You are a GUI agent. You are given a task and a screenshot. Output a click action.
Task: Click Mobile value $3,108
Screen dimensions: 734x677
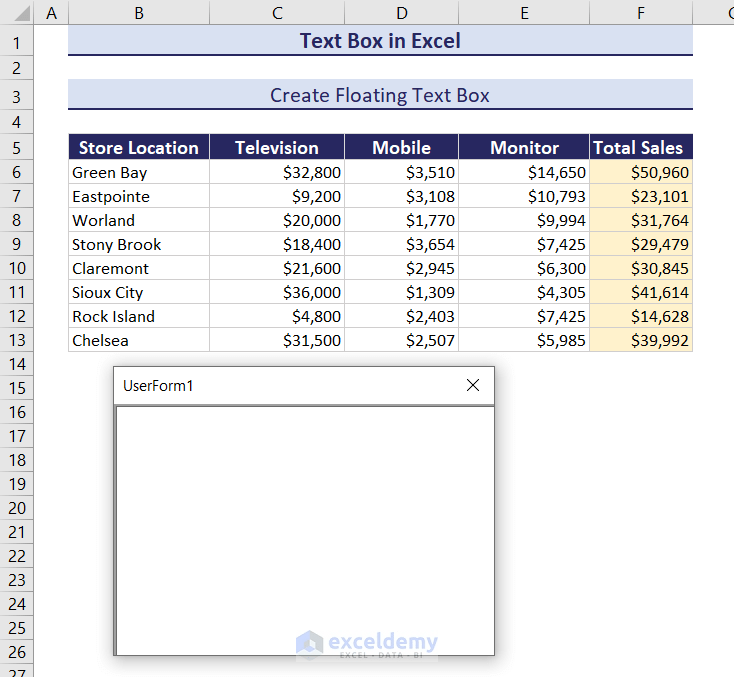tap(401, 196)
